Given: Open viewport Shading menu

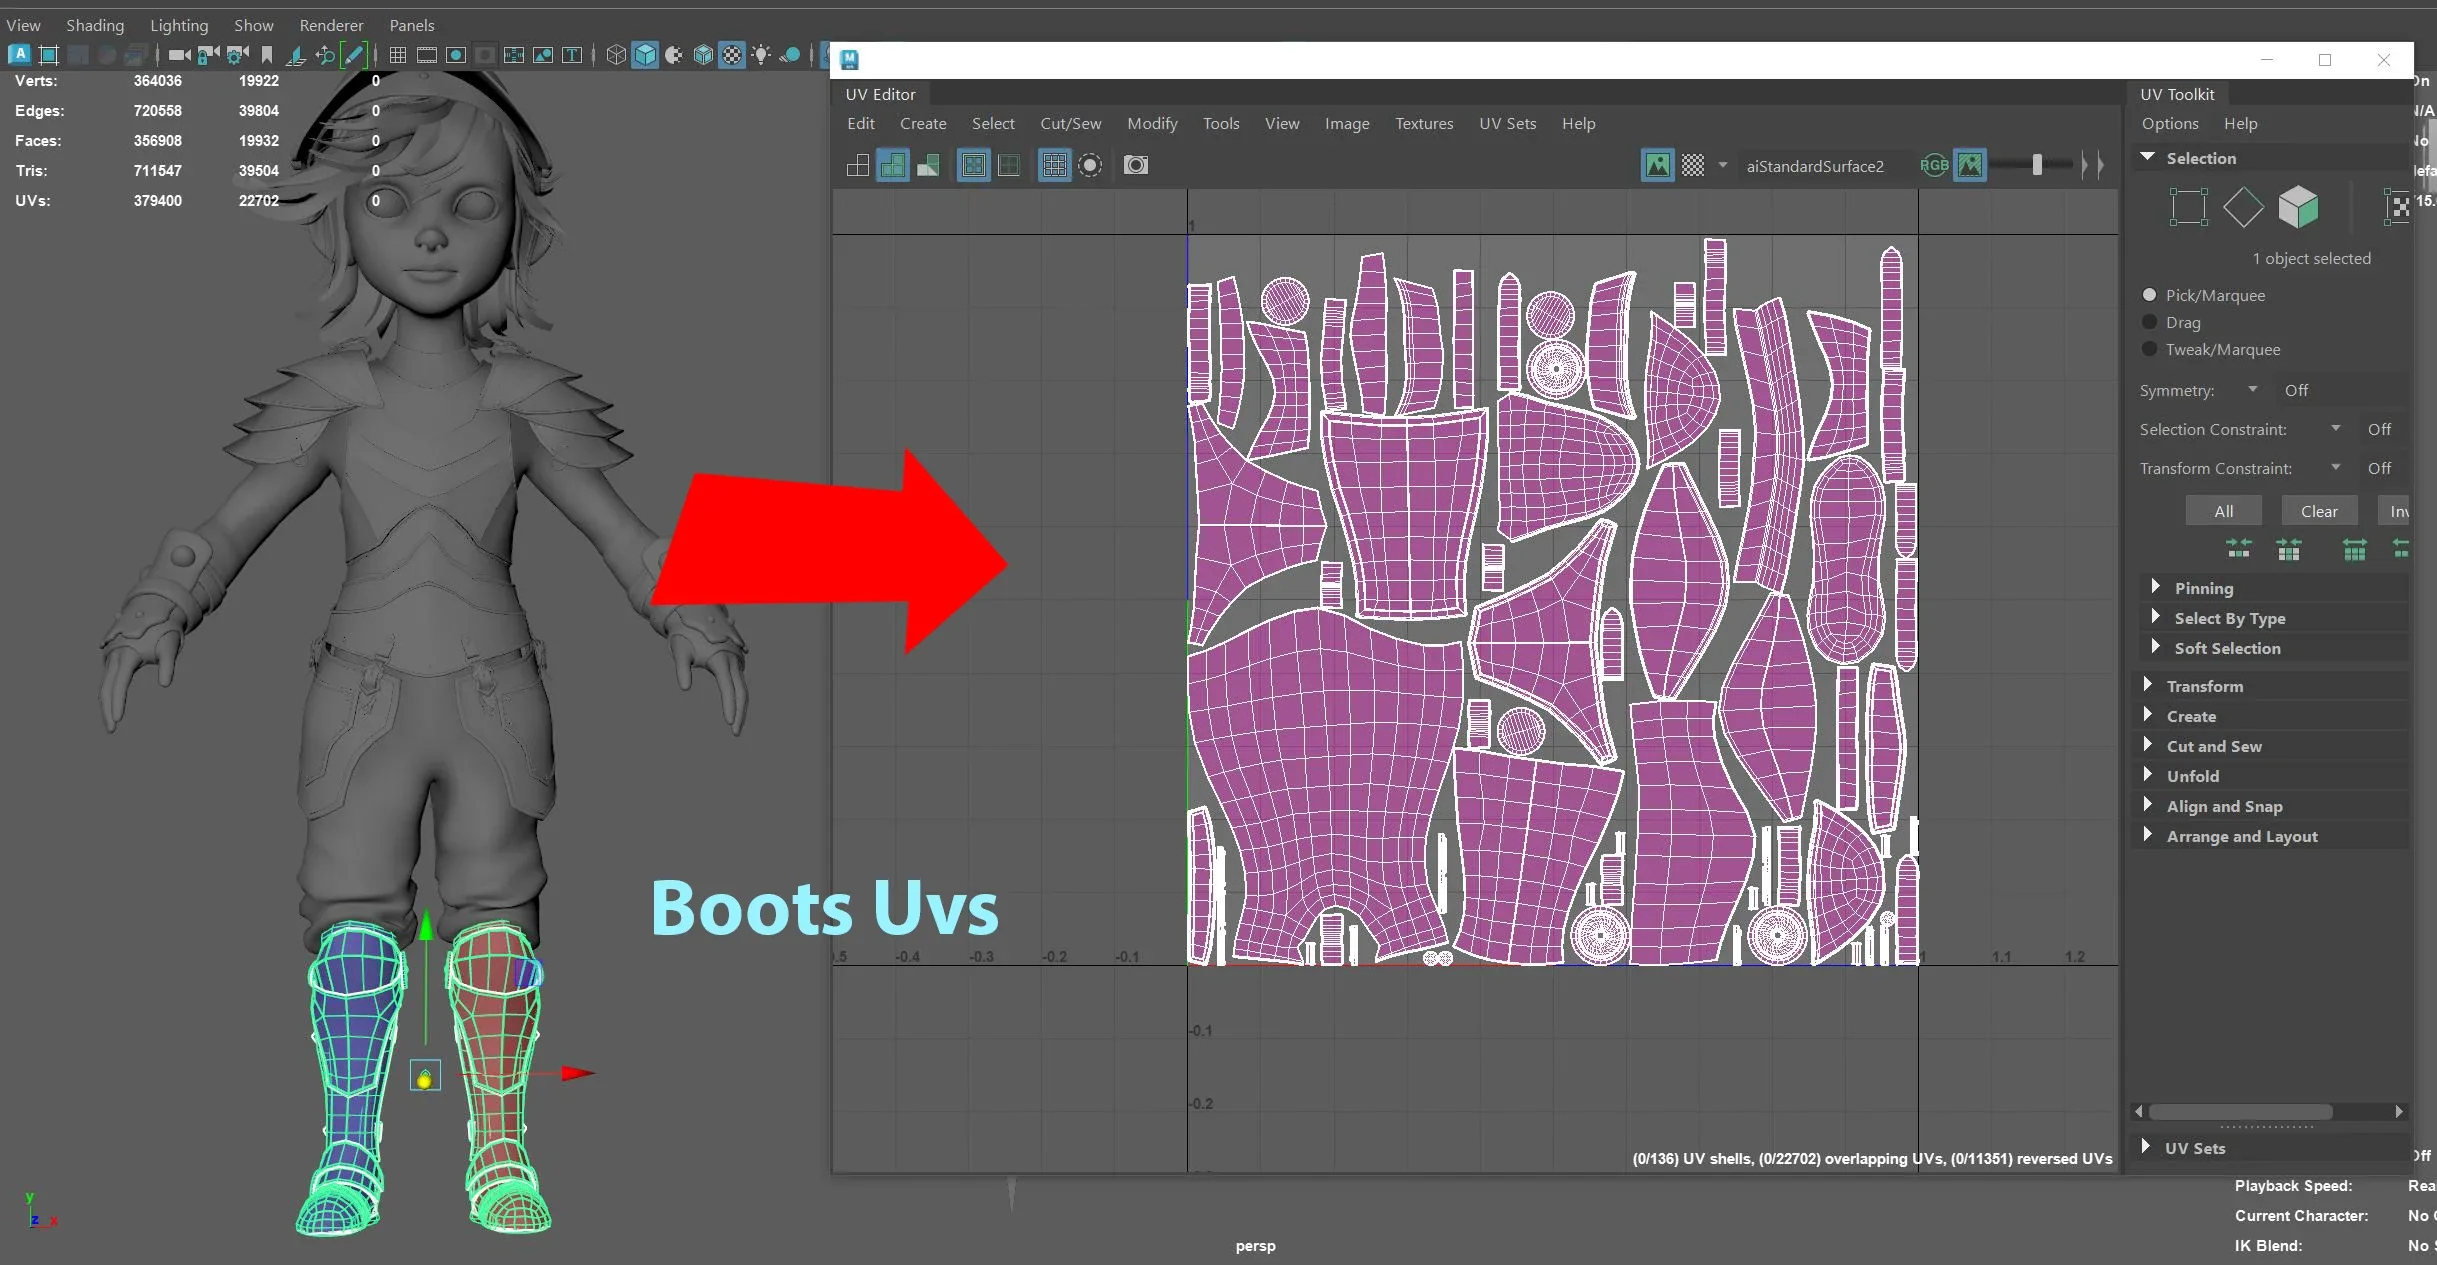Looking at the screenshot, I should [x=95, y=25].
